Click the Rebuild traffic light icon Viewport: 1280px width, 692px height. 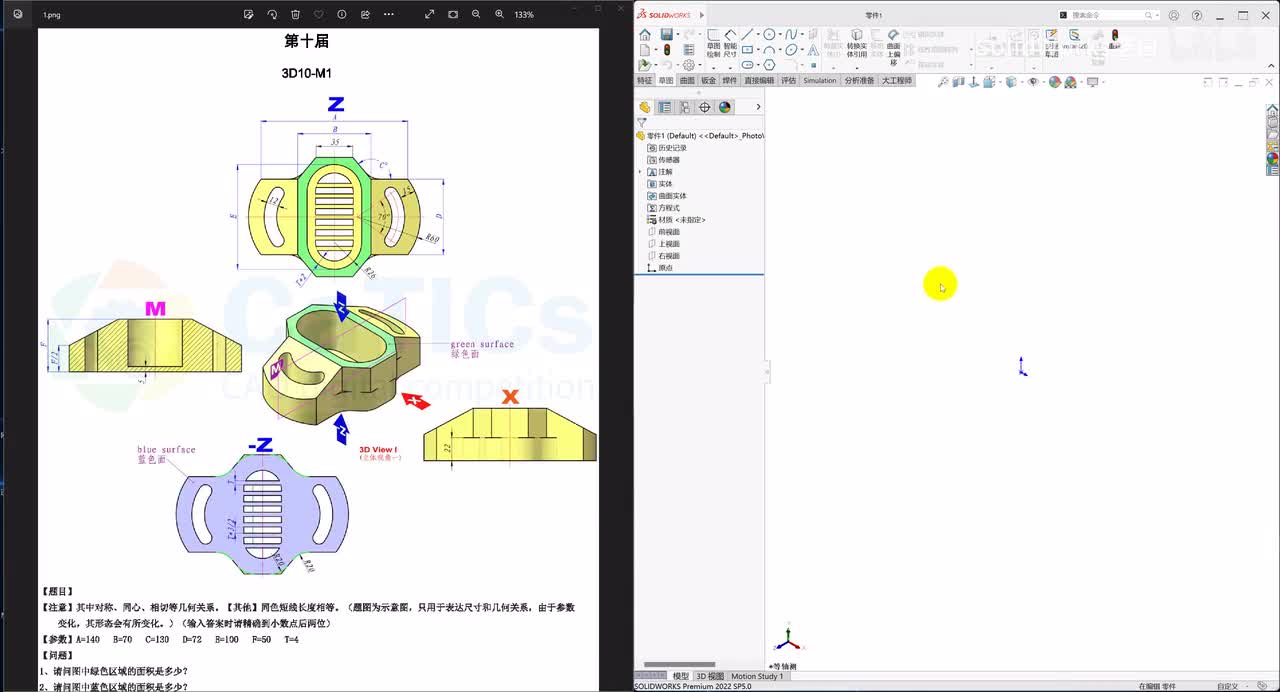pyautogui.click(x=667, y=50)
